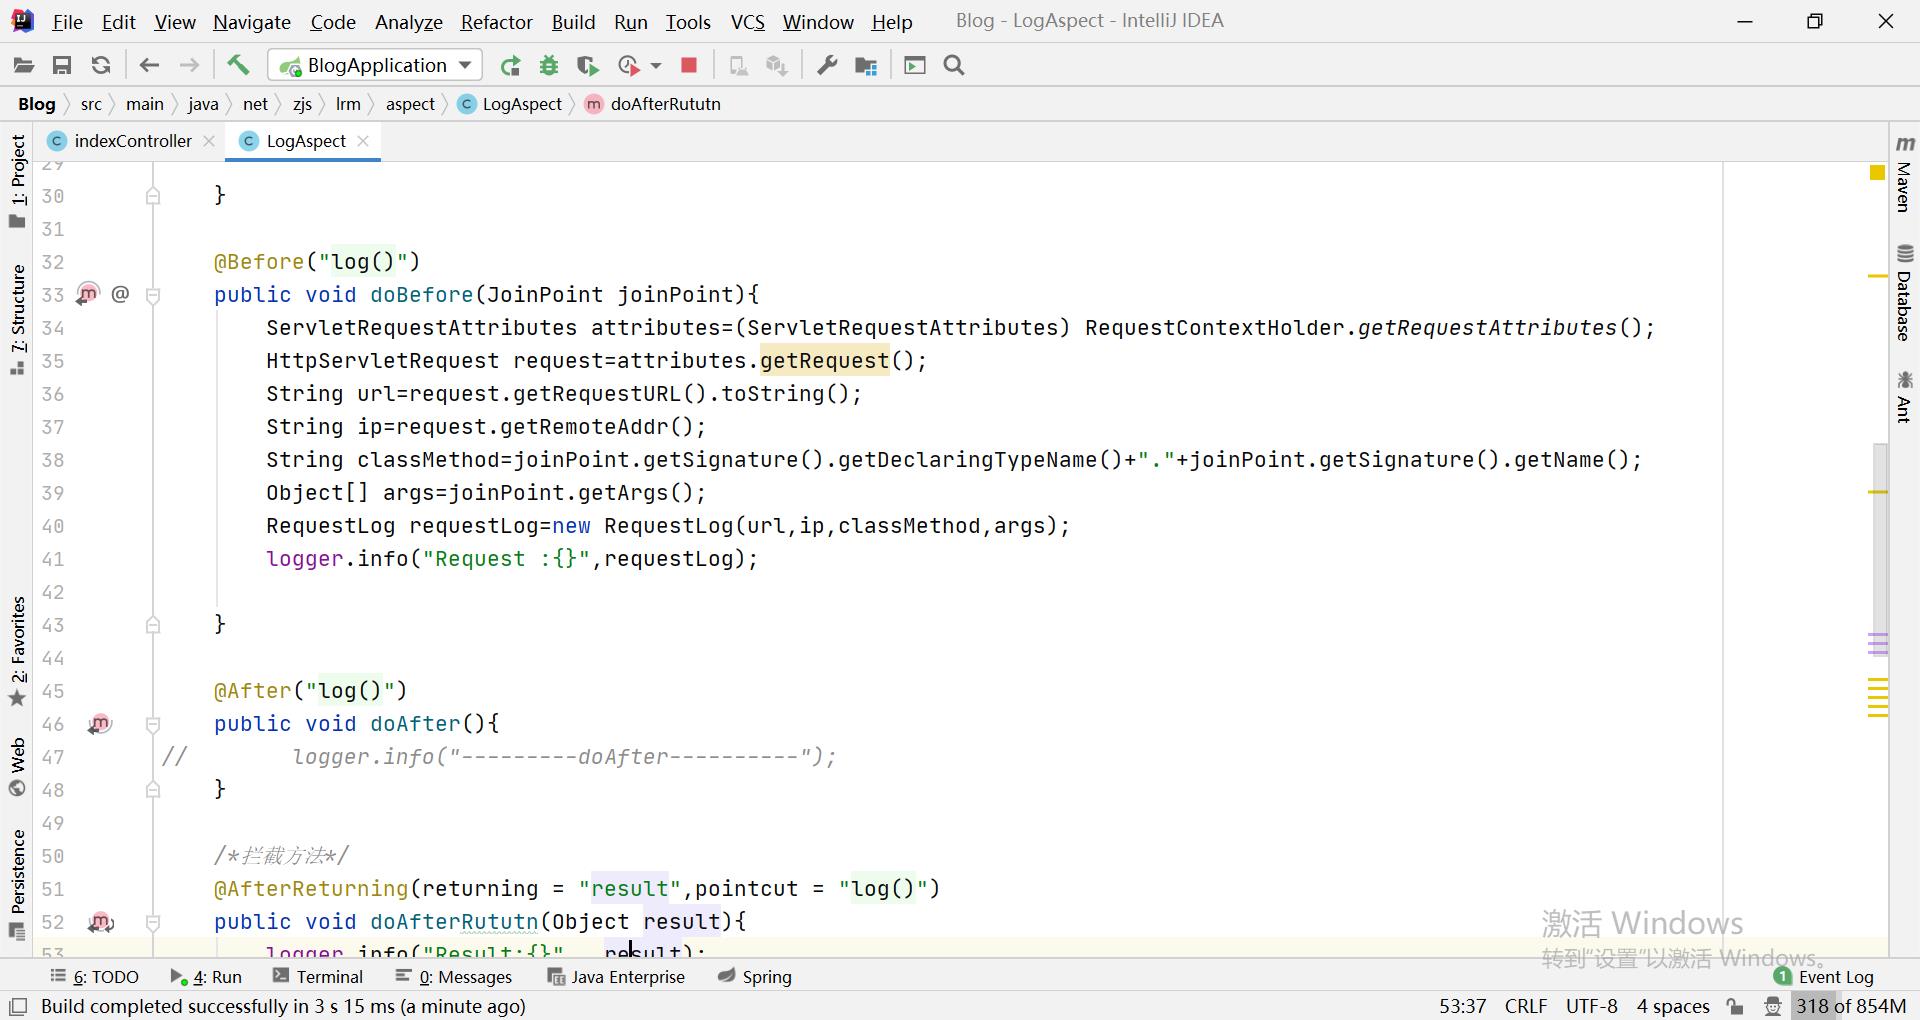Image resolution: width=1920 pixels, height=1020 pixels.
Task: Toggle the file read-only lock icon
Action: tap(1736, 1006)
